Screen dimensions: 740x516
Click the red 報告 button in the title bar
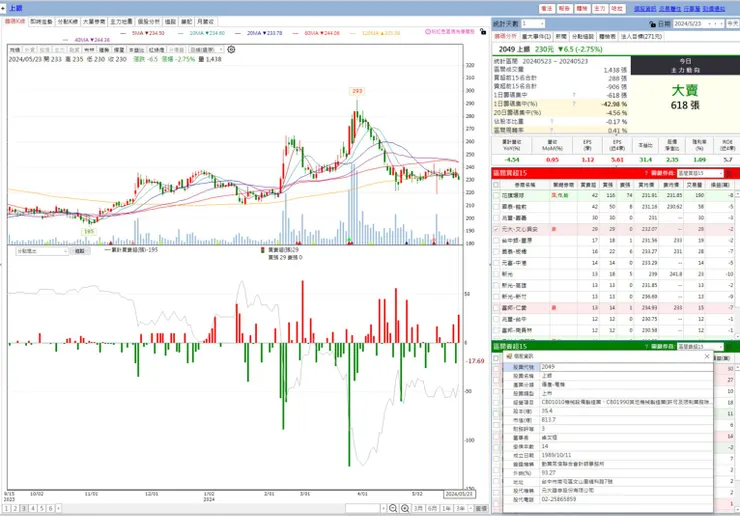[x=564, y=8]
